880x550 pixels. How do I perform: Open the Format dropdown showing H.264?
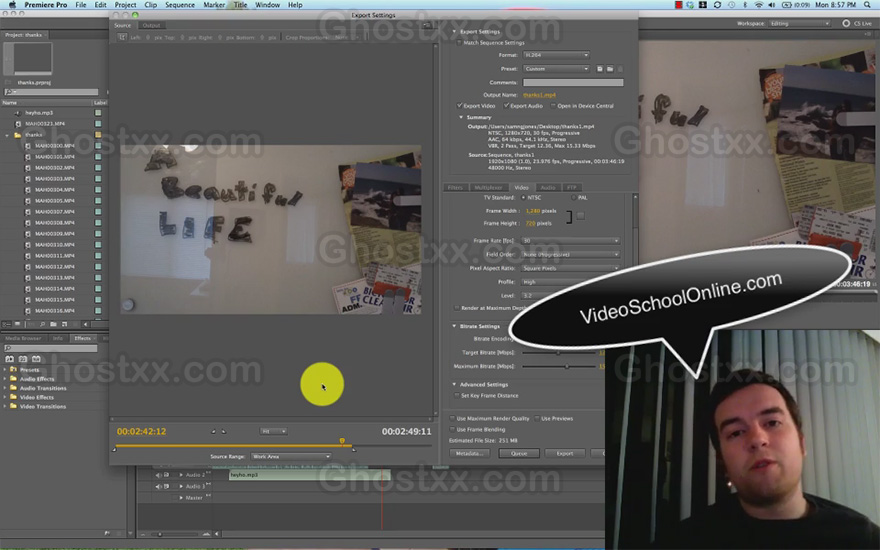click(x=556, y=55)
